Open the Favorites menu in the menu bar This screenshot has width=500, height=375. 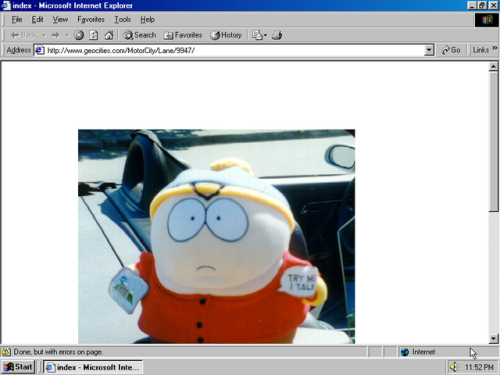click(91, 20)
